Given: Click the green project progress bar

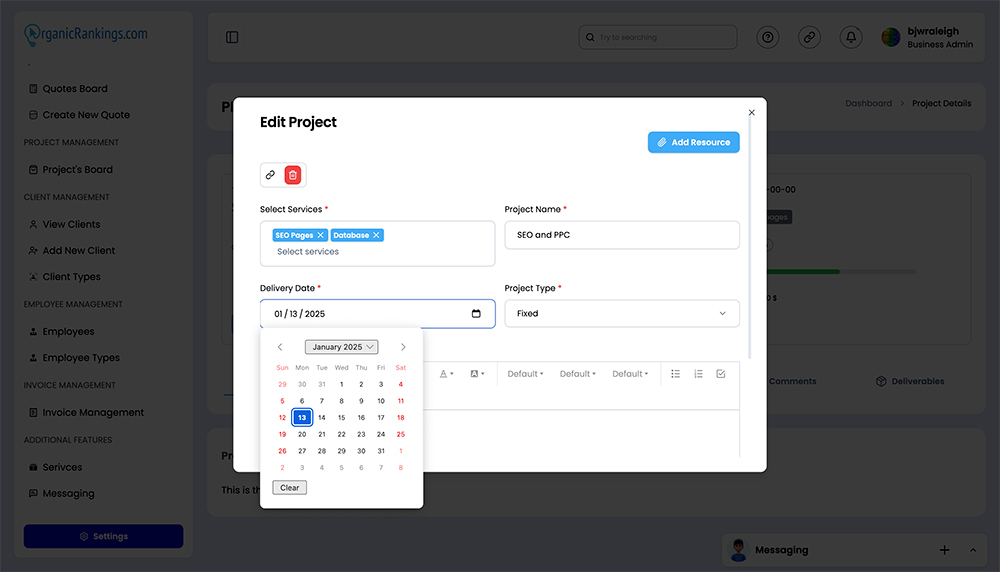Looking at the screenshot, I should click(804, 272).
